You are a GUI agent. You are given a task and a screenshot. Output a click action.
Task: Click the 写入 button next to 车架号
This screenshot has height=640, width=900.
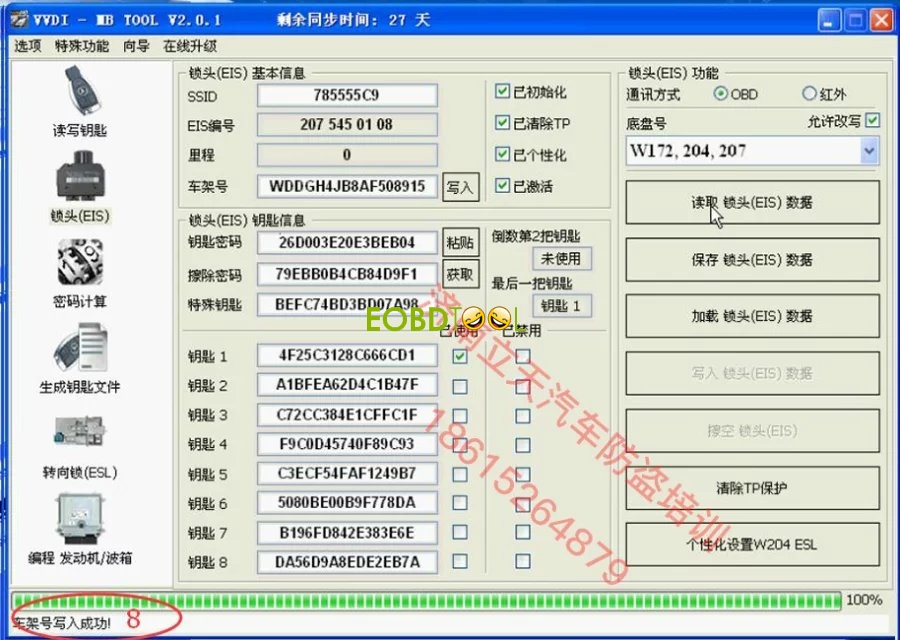click(x=460, y=187)
